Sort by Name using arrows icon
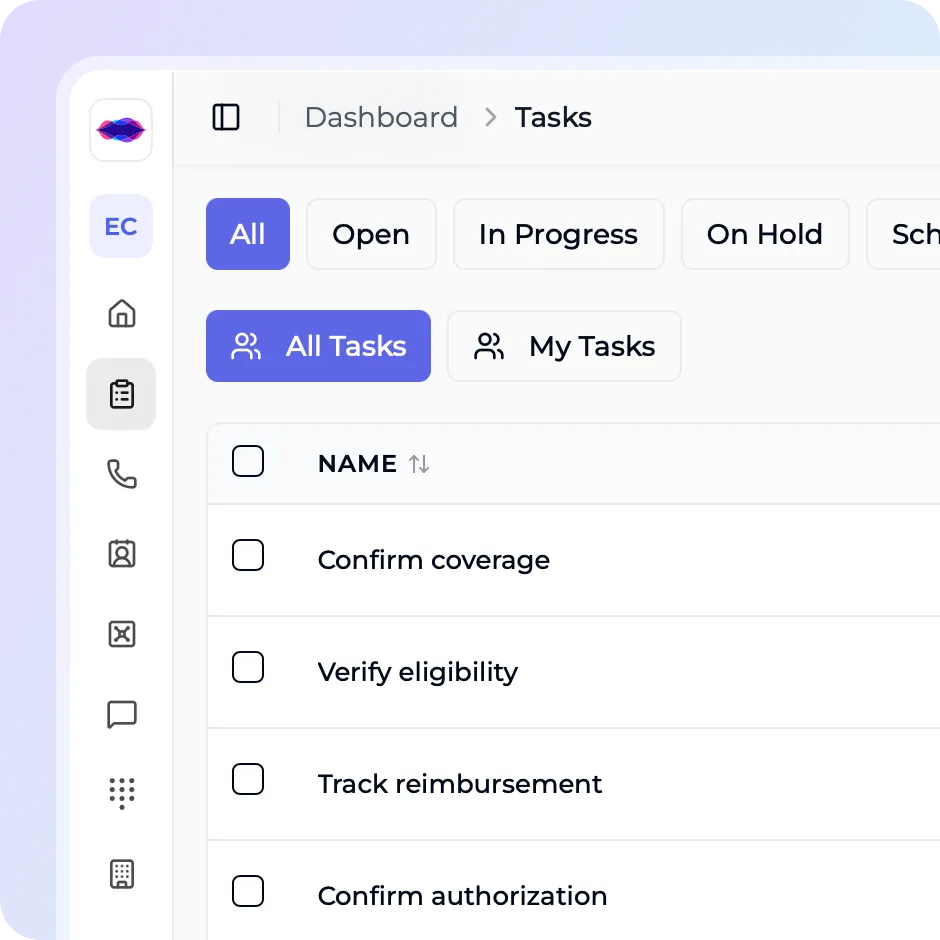This screenshot has width=940, height=940. (419, 463)
